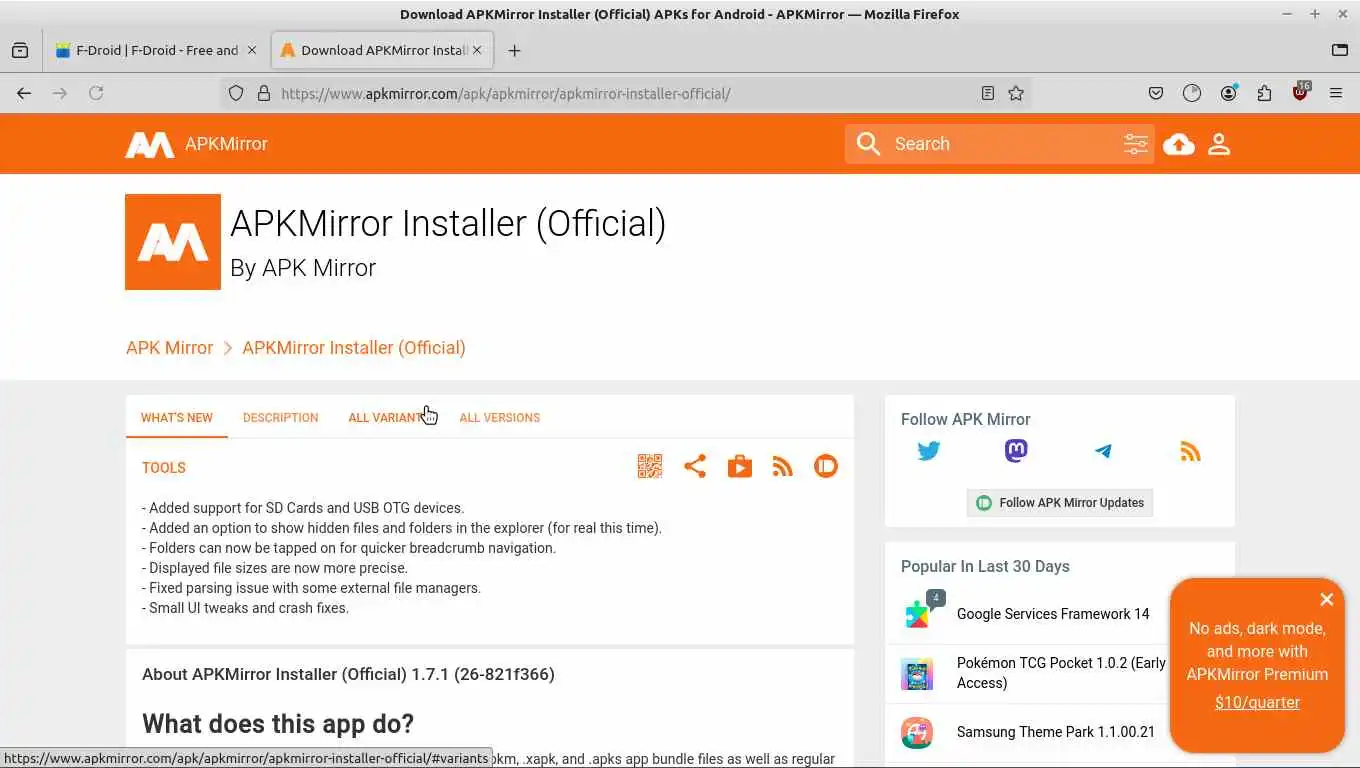Click the Firefox URL address bar
Image resolution: width=1360 pixels, height=768 pixels.
point(625,93)
